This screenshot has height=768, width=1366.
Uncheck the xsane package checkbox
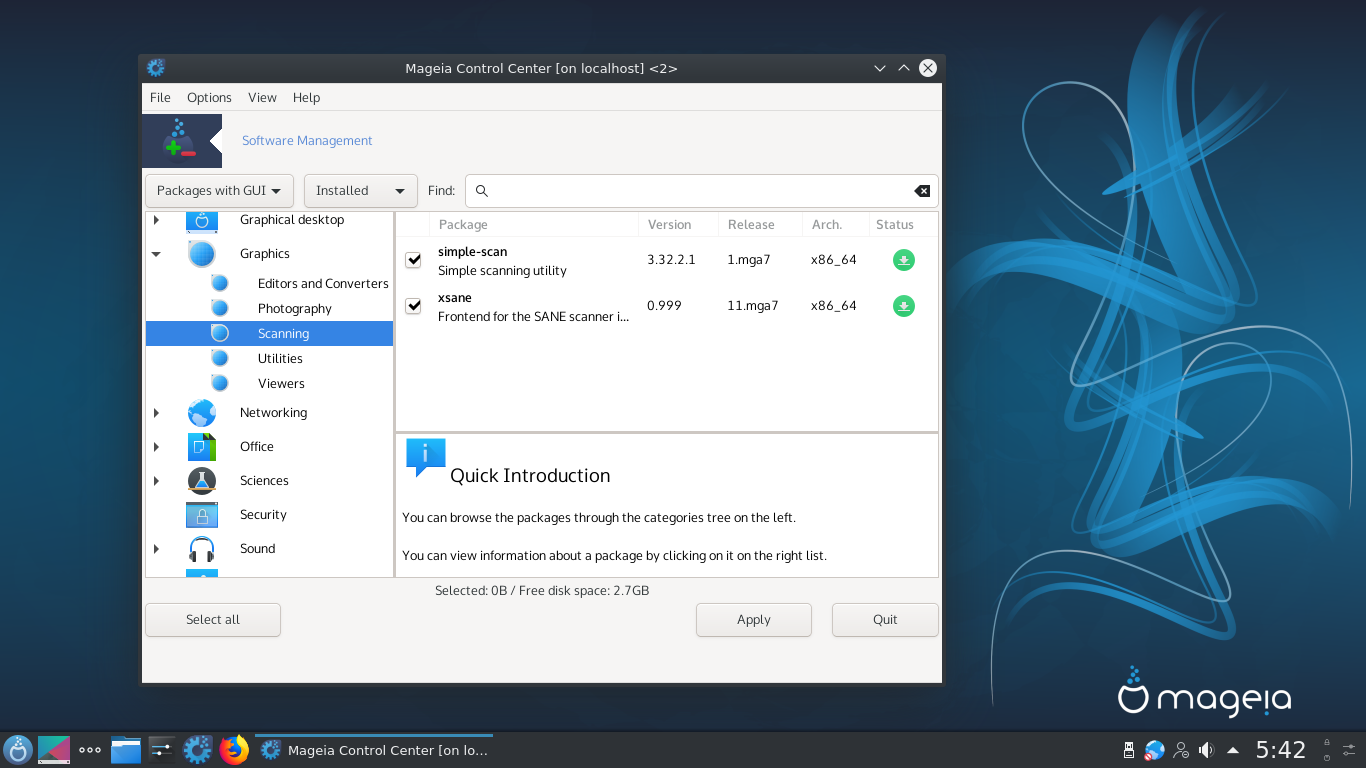tap(413, 306)
